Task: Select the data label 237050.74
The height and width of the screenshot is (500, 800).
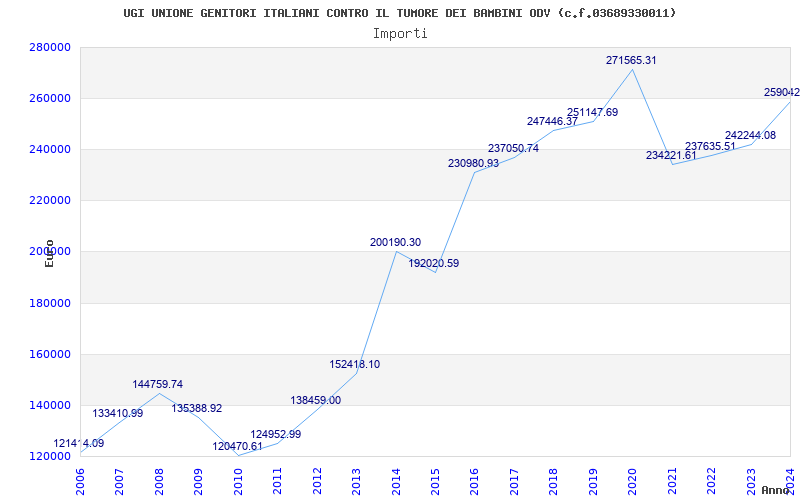Action: [513, 148]
